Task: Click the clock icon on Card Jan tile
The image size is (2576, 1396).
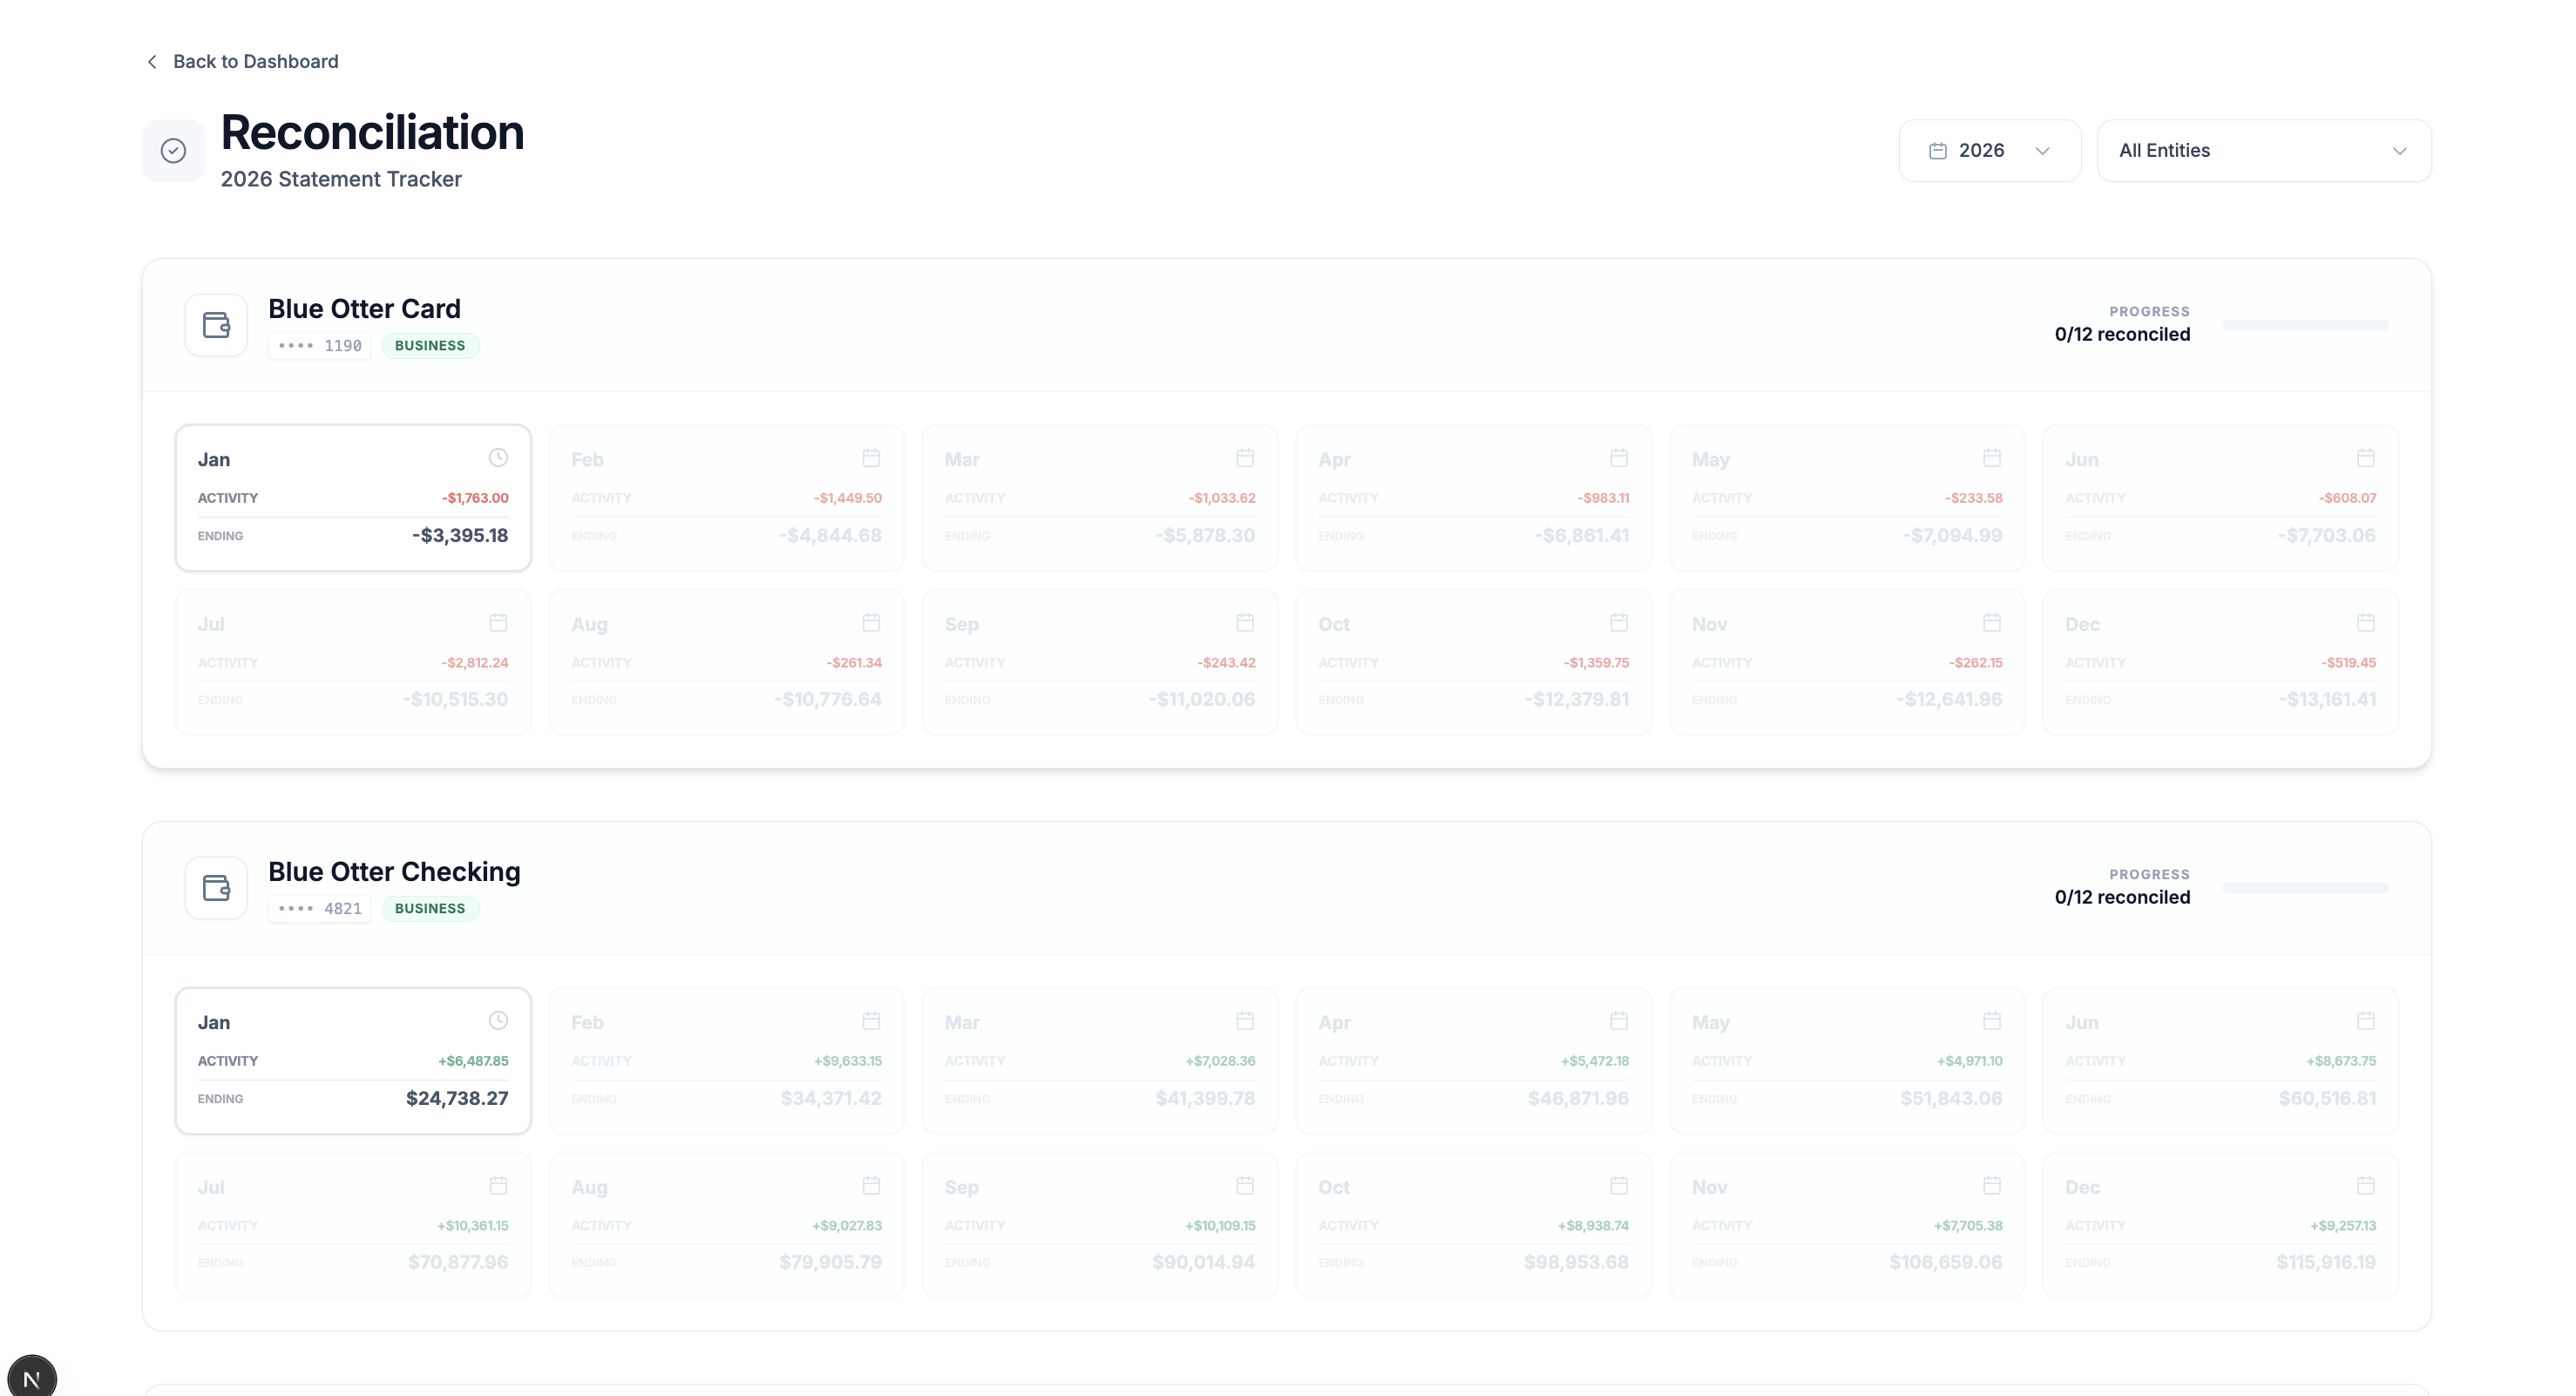Action: pos(498,458)
